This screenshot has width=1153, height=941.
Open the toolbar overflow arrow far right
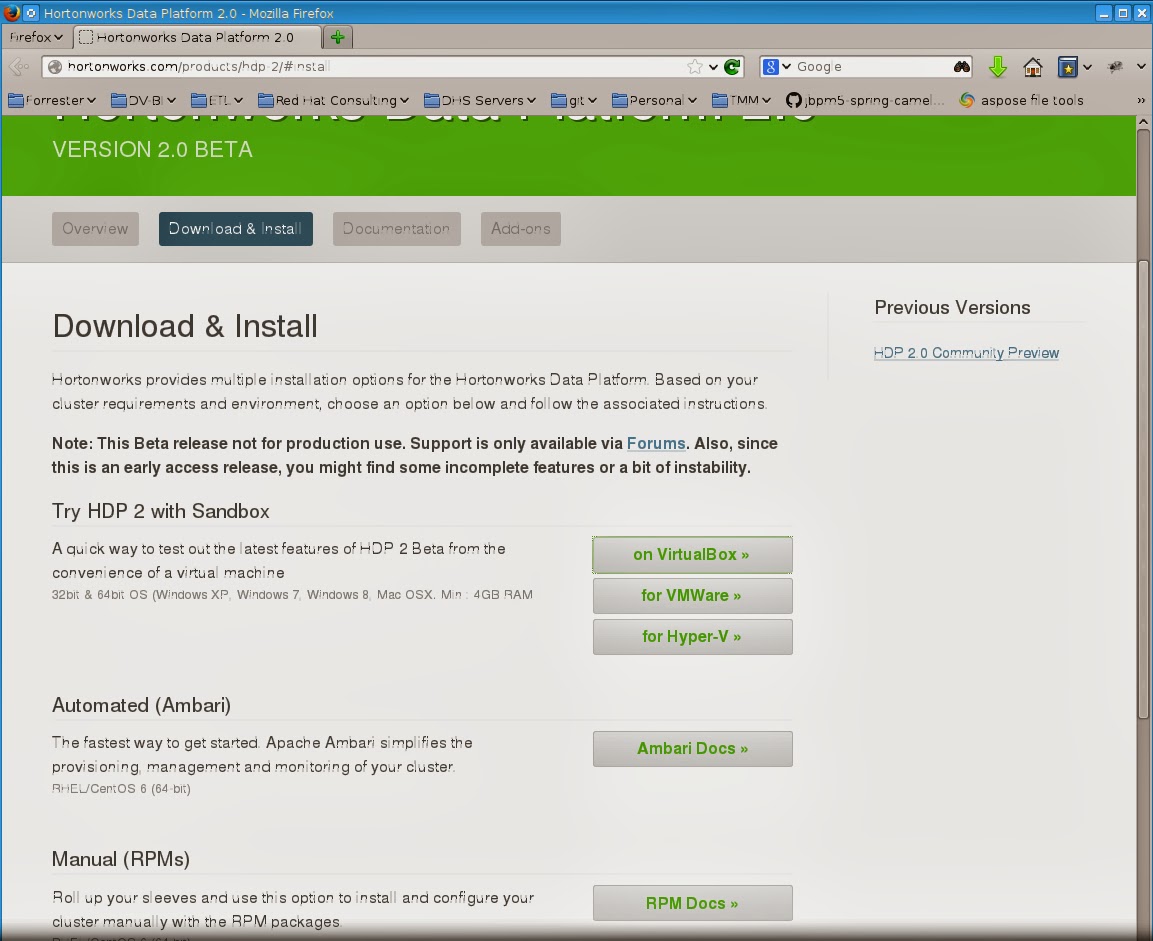[x=1140, y=67]
